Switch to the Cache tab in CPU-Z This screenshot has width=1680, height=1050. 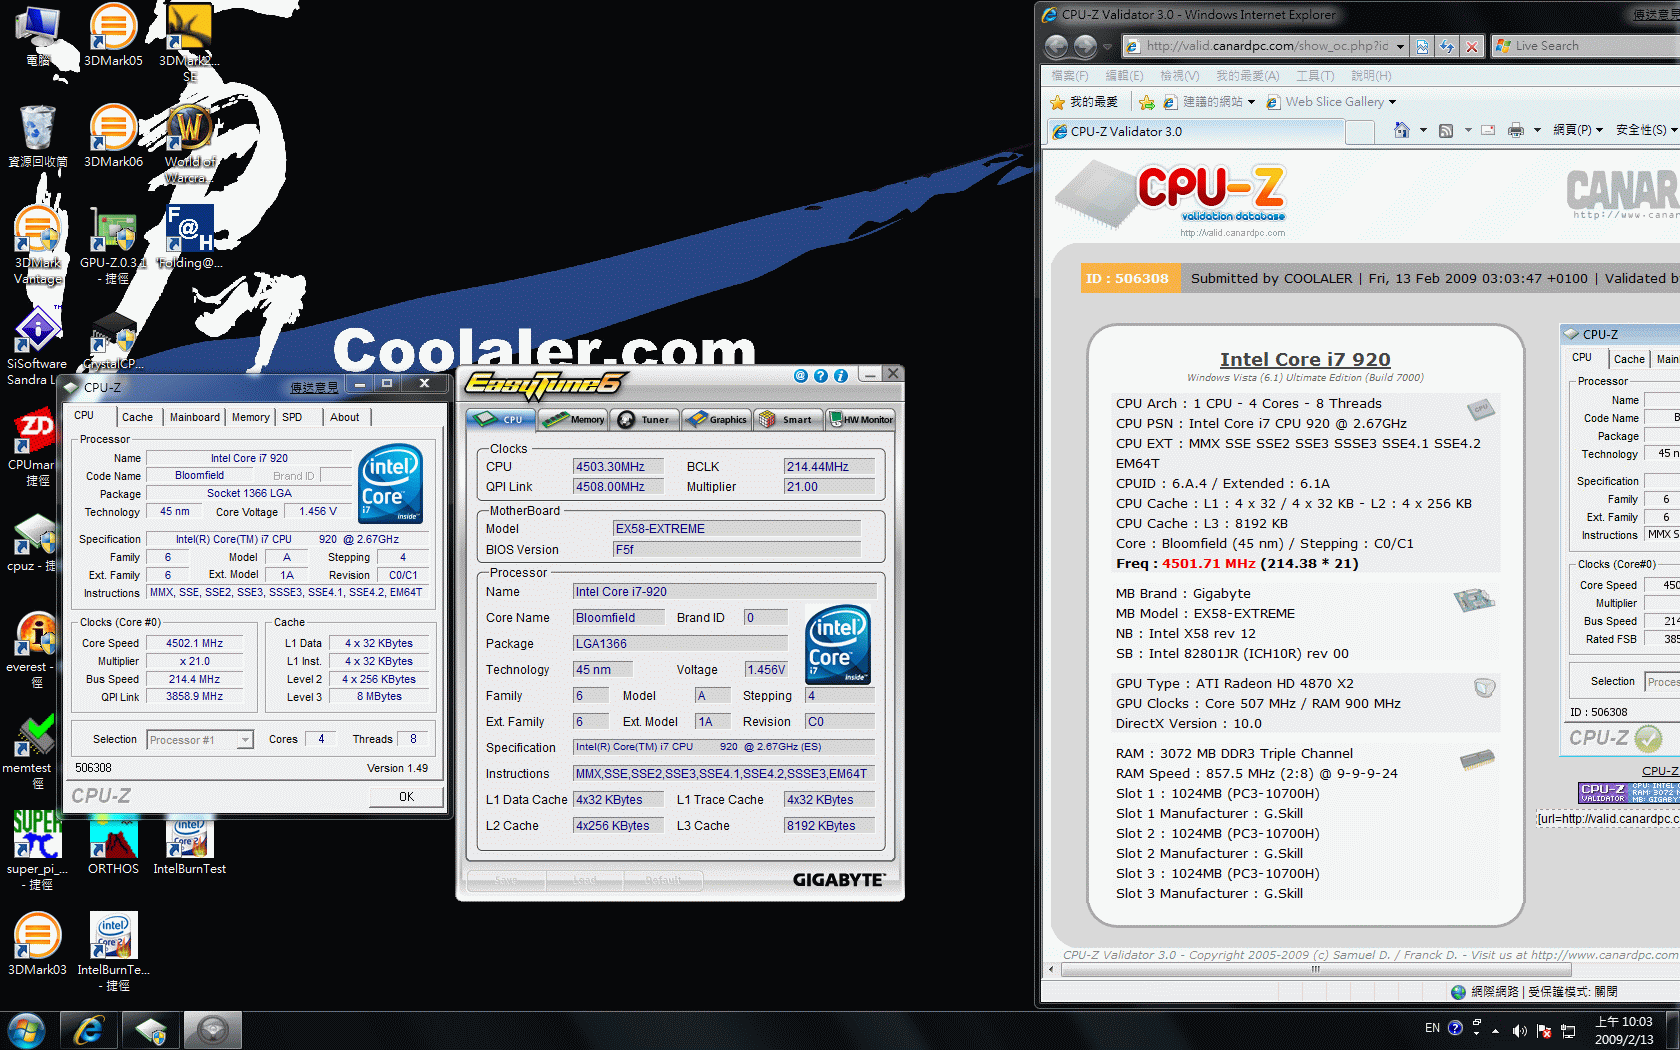click(138, 417)
